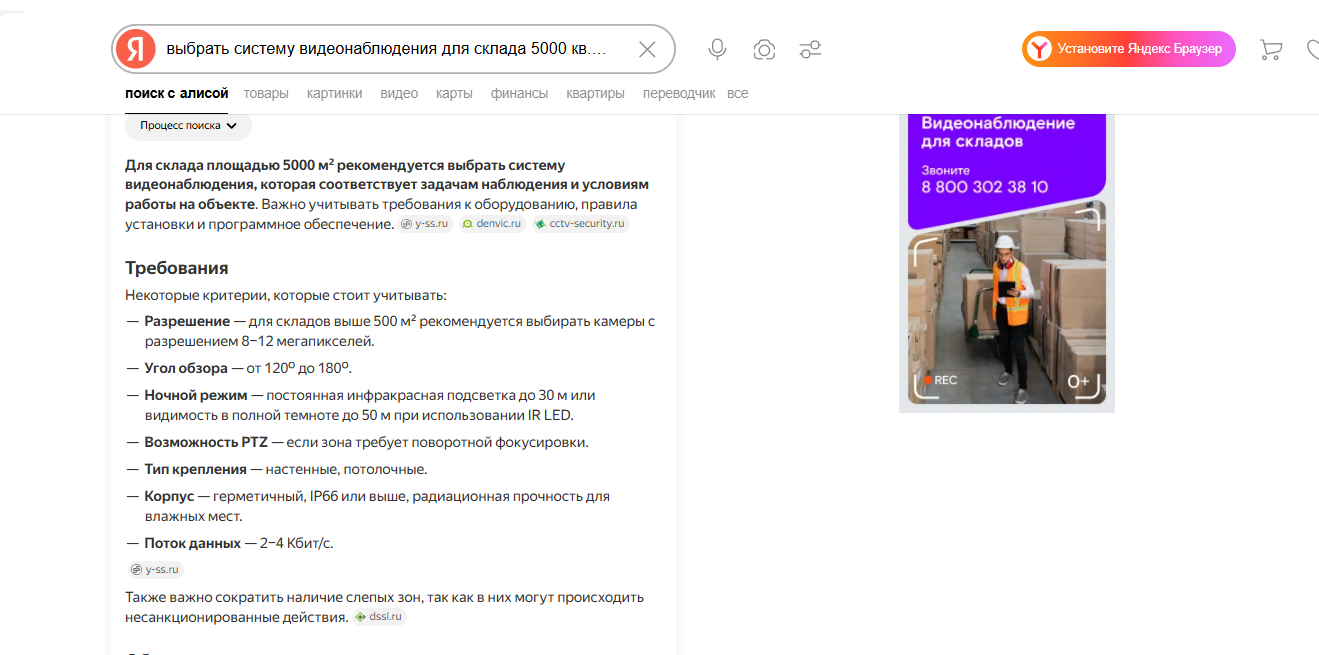Click the voice search microphone icon
This screenshot has height=655, width=1319.
(716, 48)
